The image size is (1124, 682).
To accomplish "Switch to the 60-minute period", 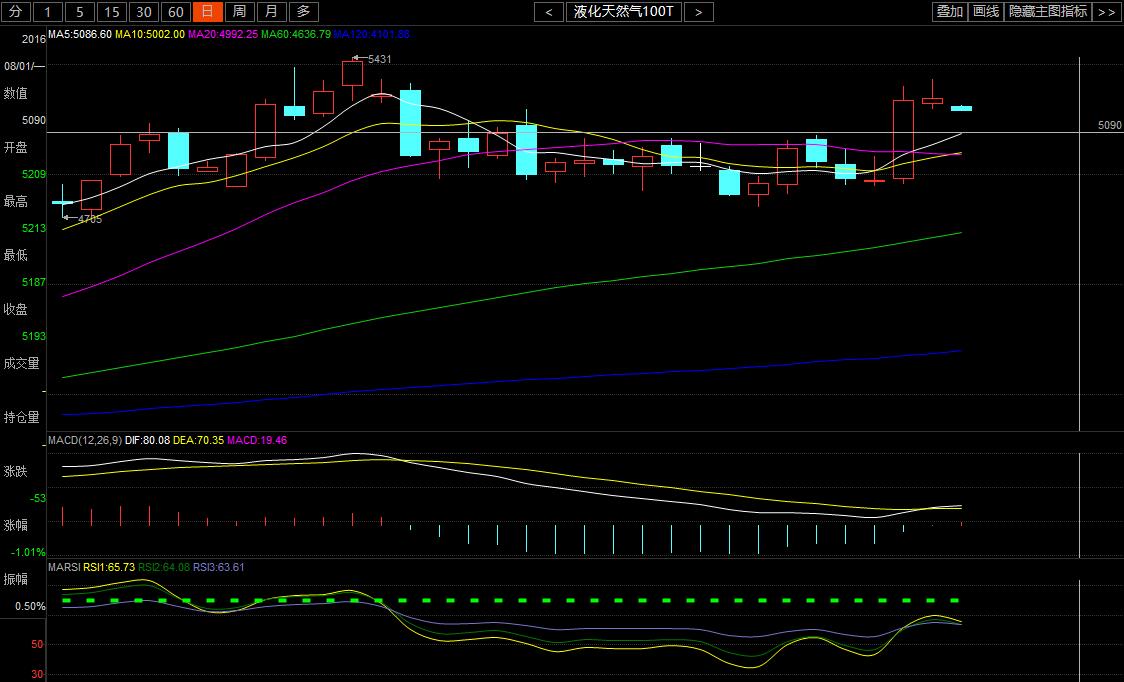I will 175,12.
